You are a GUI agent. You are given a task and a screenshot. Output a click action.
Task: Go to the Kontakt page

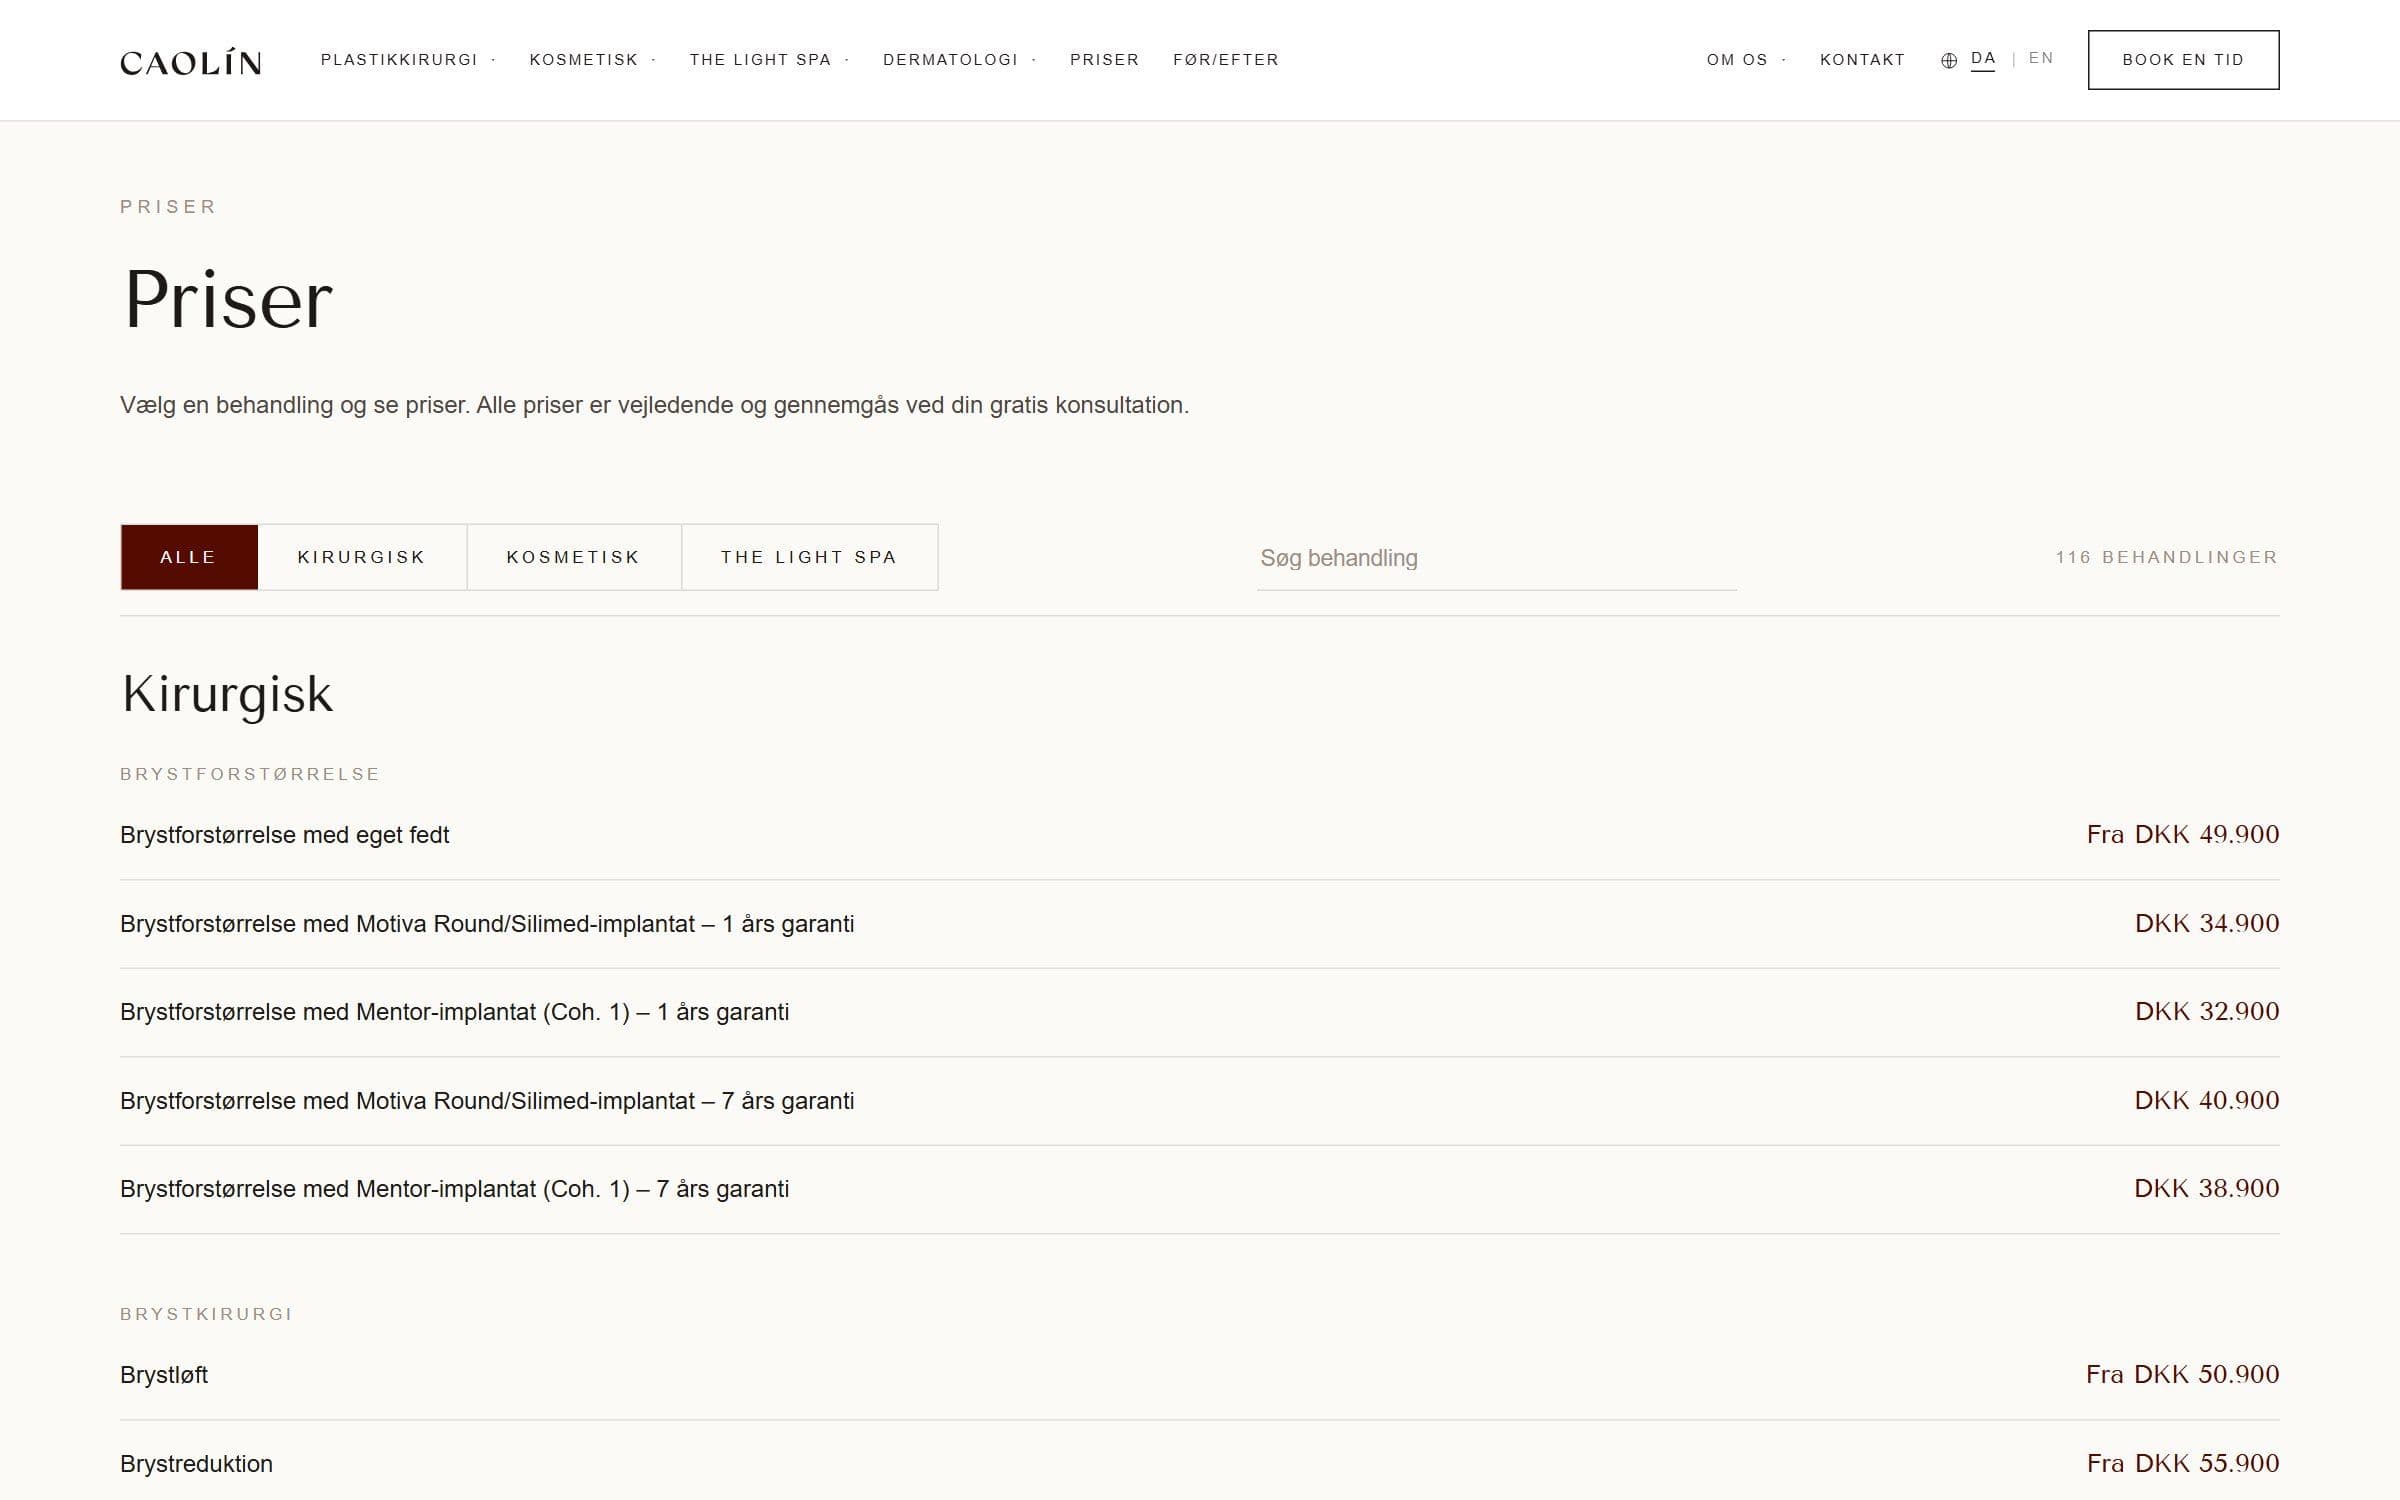pos(1862,60)
